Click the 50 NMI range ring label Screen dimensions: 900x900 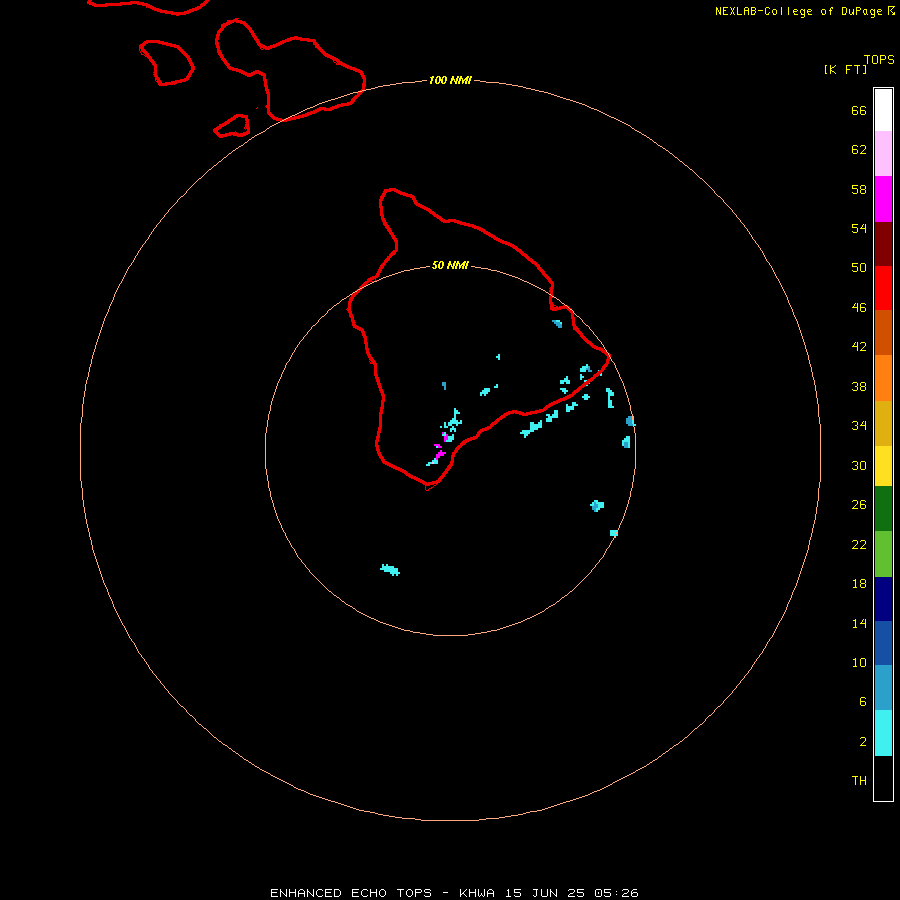pyautogui.click(x=450, y=265)
